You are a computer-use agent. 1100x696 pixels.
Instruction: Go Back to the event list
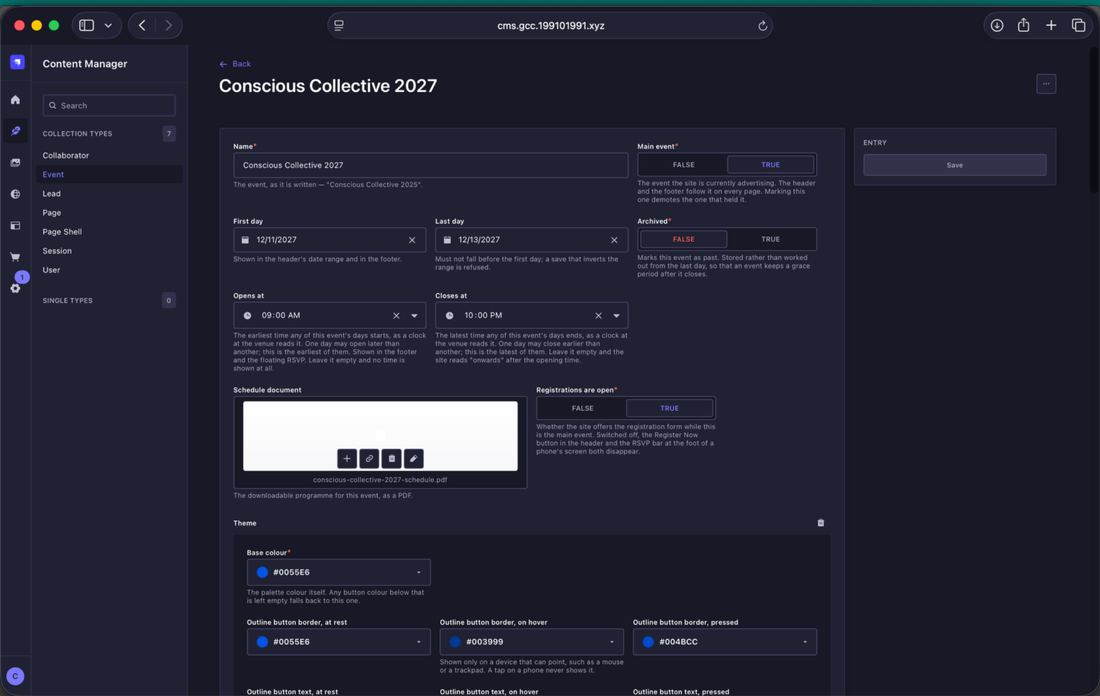click(235, 64)
